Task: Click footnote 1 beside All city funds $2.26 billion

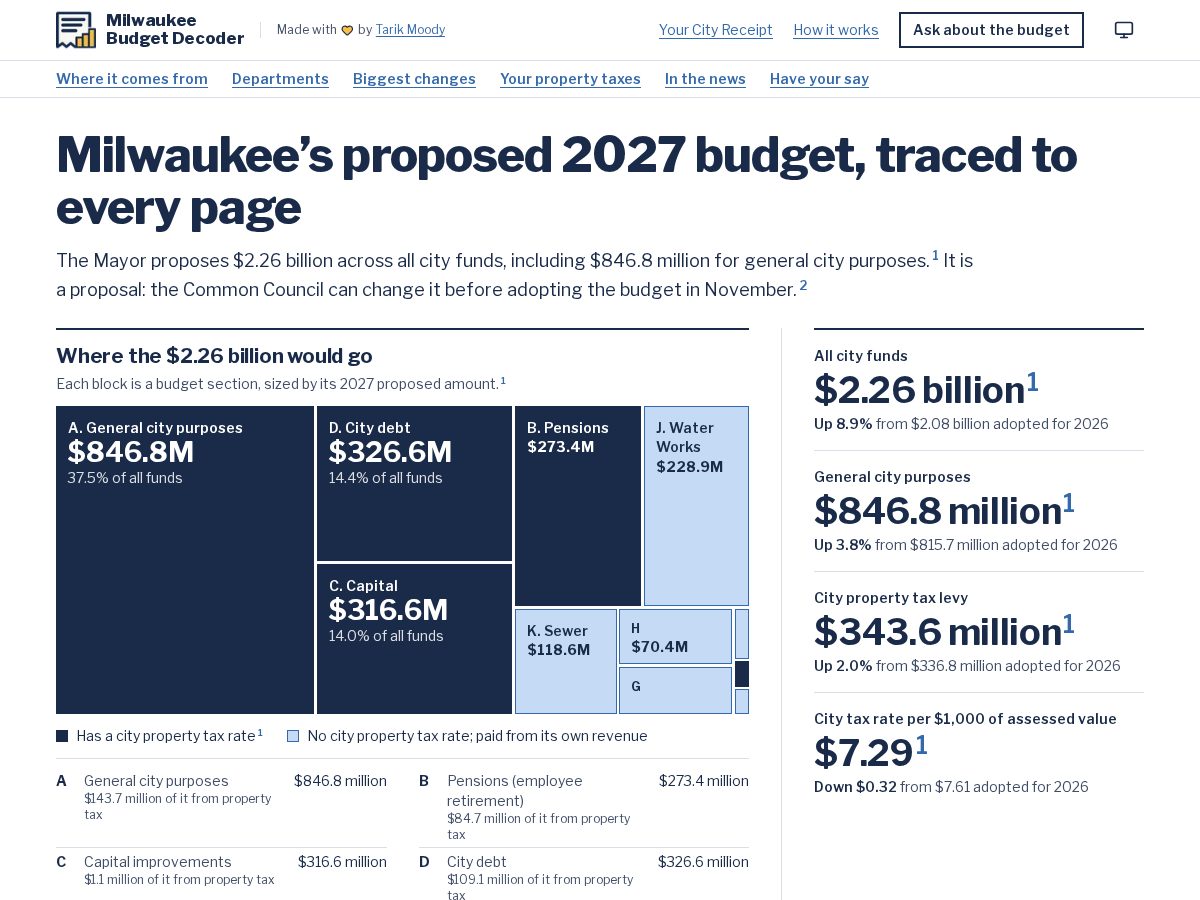Action: (x=1033, y=383)
